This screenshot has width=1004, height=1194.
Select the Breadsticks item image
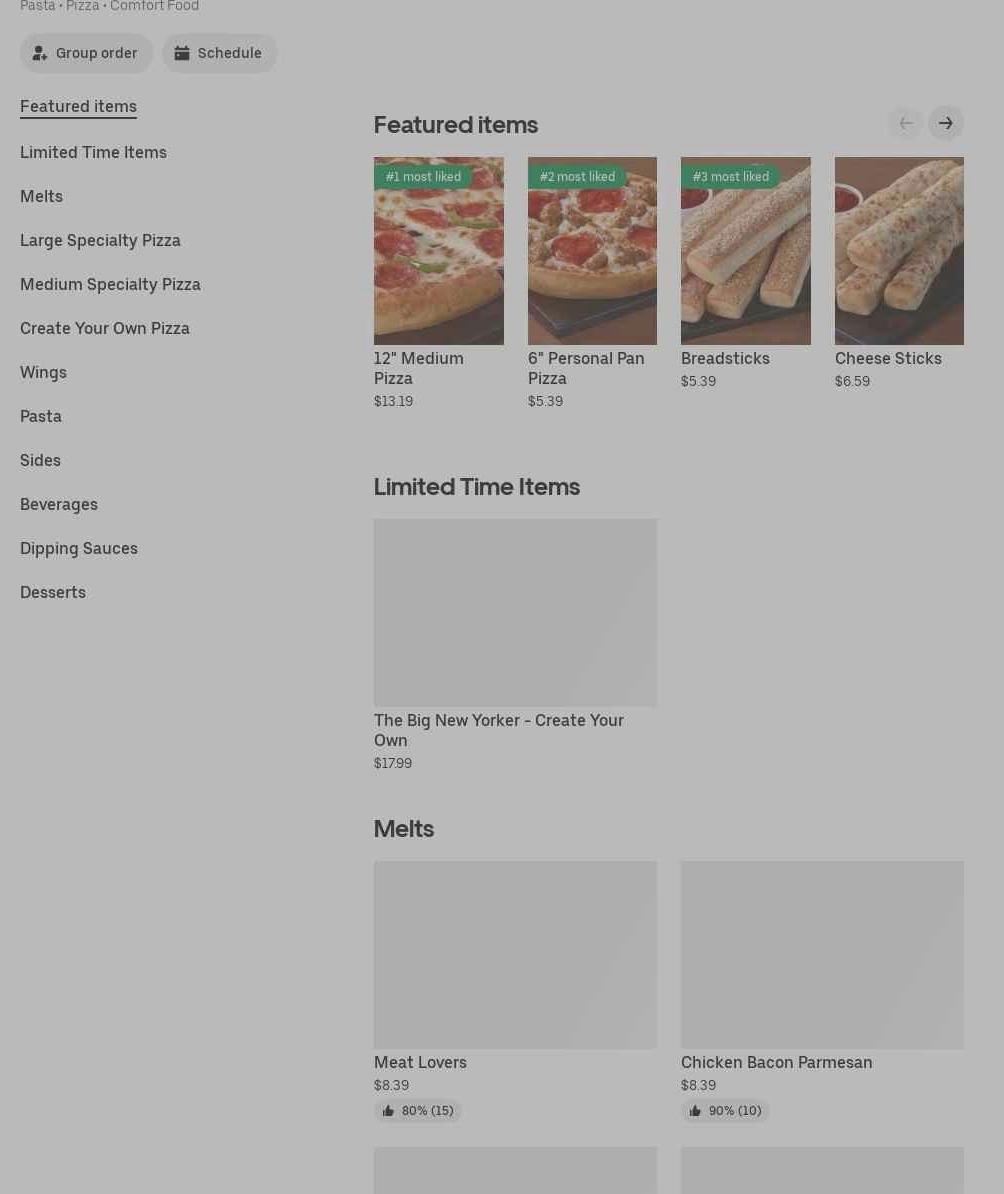tap(746, 251)
